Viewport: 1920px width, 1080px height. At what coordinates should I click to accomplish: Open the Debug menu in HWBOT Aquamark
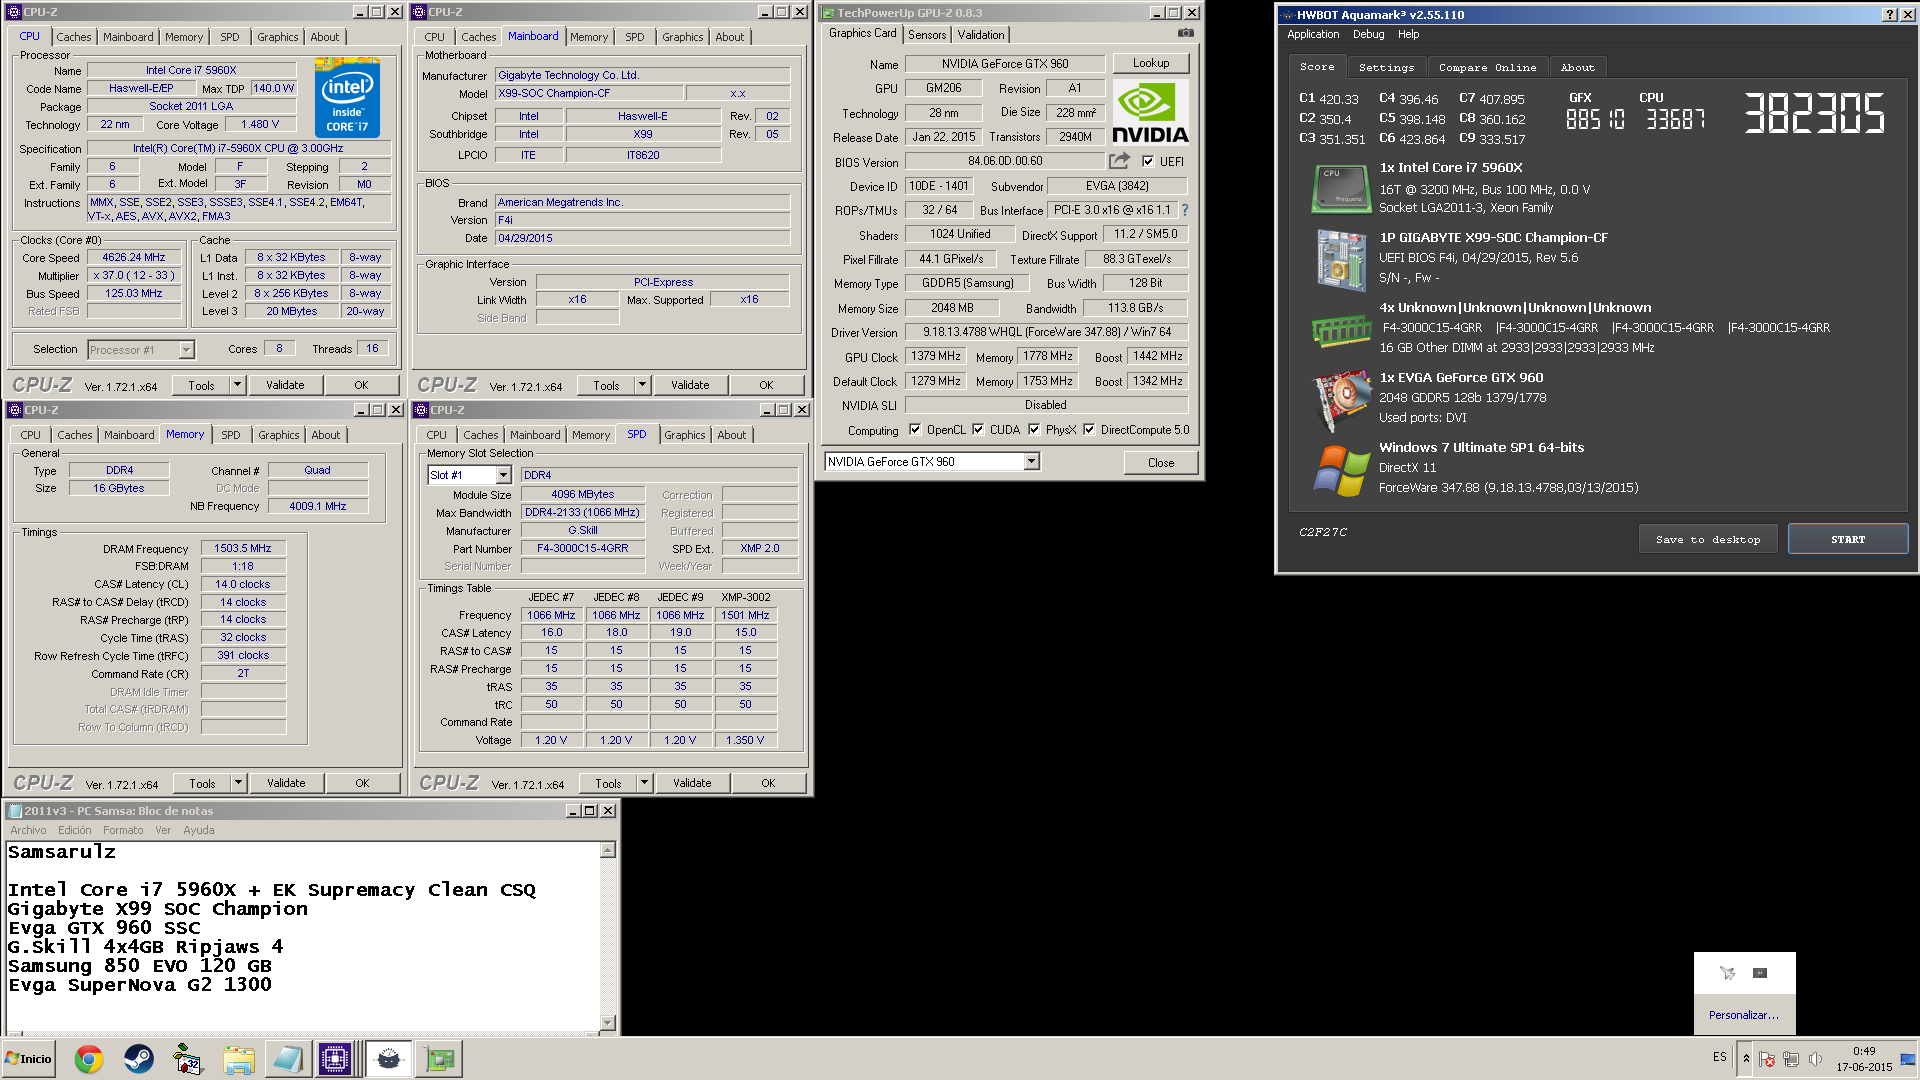[x=1369, y=34]
